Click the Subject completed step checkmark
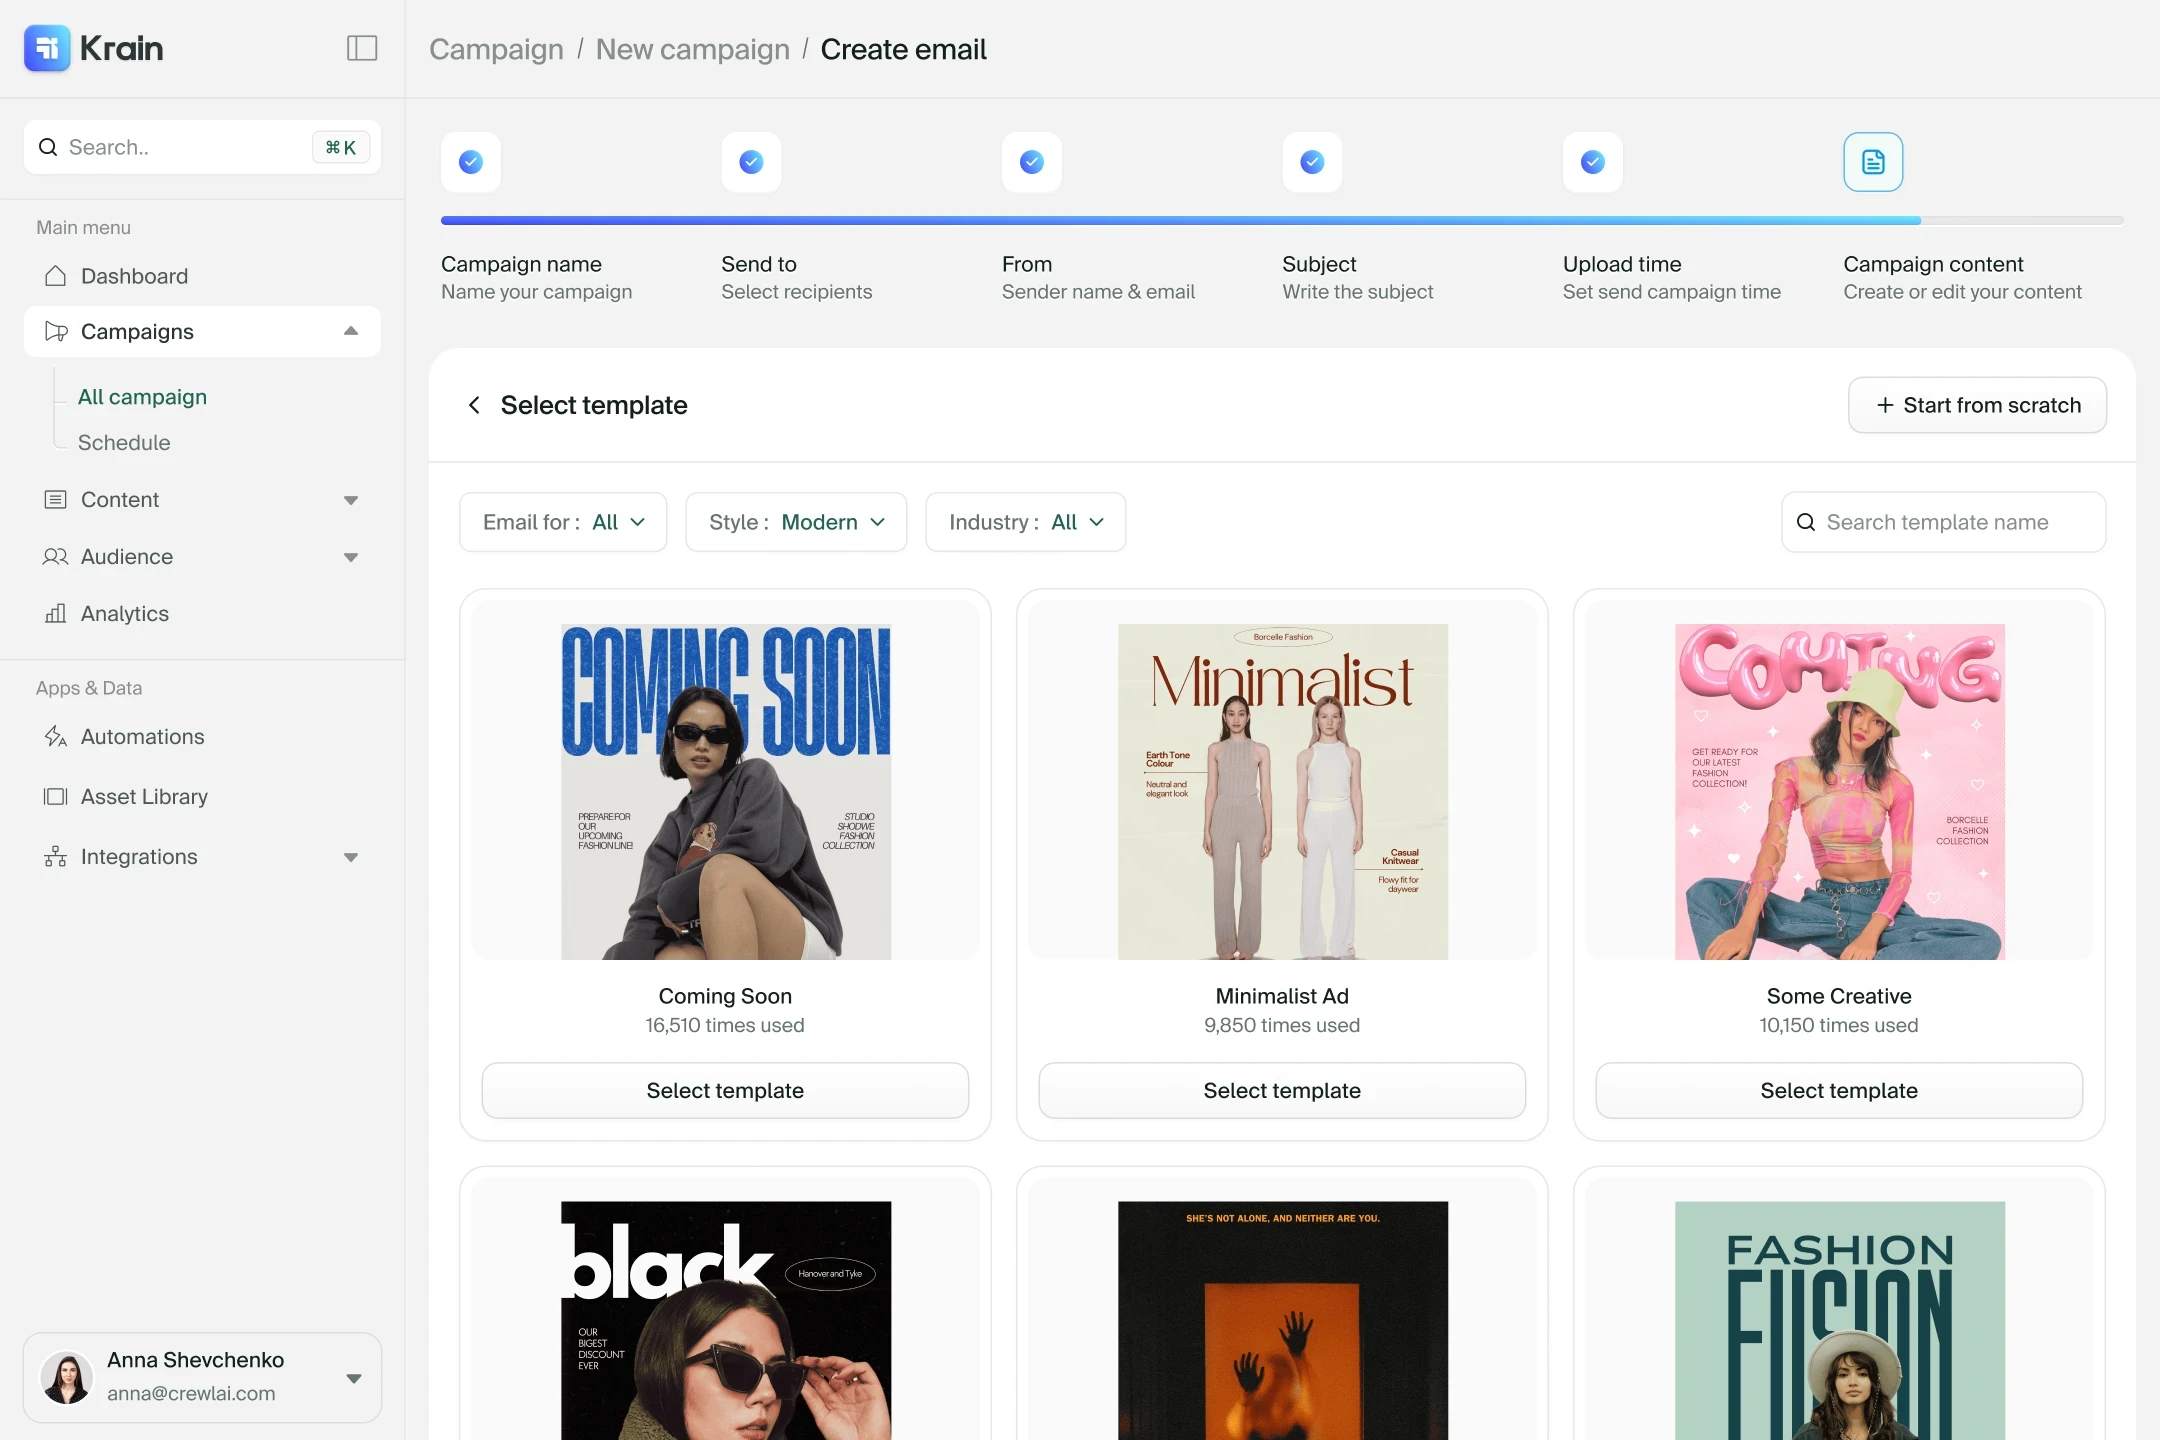The height and width of the screenshot is (1440, 2160). point(1312,162)
